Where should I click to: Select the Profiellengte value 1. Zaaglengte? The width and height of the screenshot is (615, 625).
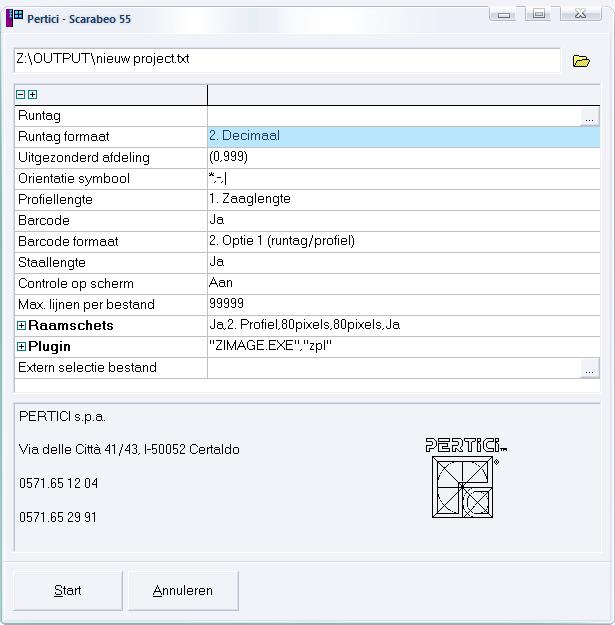[403, 200]
